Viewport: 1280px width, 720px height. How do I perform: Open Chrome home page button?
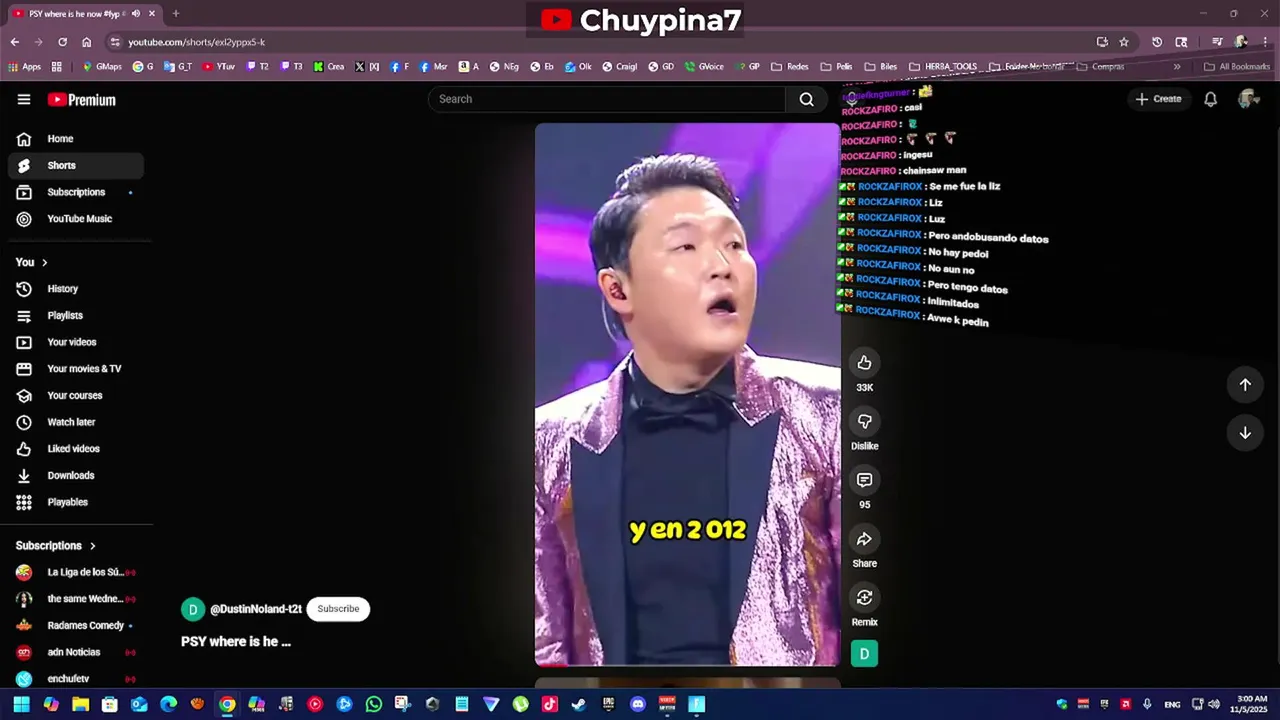point(86,42)
